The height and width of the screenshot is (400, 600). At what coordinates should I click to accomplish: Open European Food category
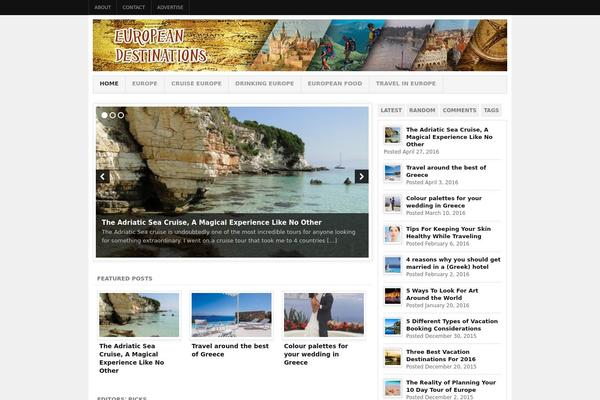tap(335, 83)
